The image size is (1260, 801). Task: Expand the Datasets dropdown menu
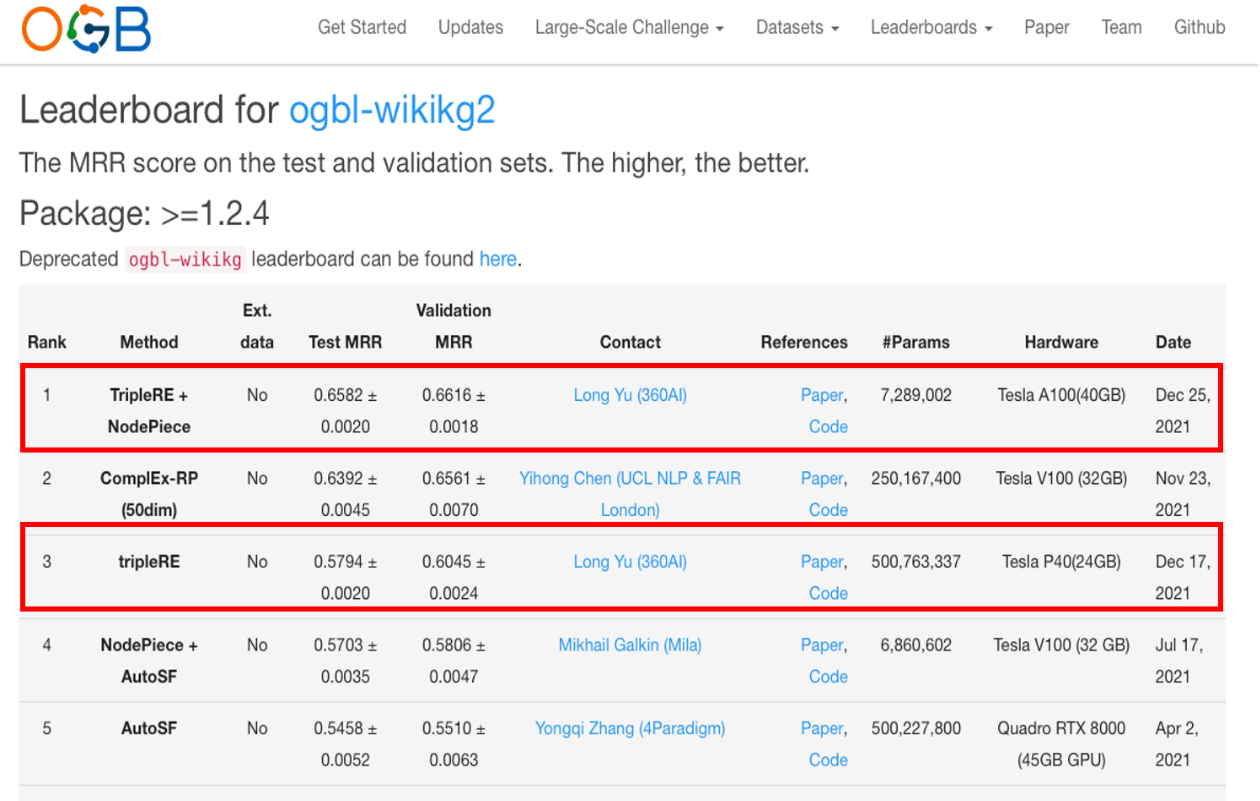pos(797,28)
